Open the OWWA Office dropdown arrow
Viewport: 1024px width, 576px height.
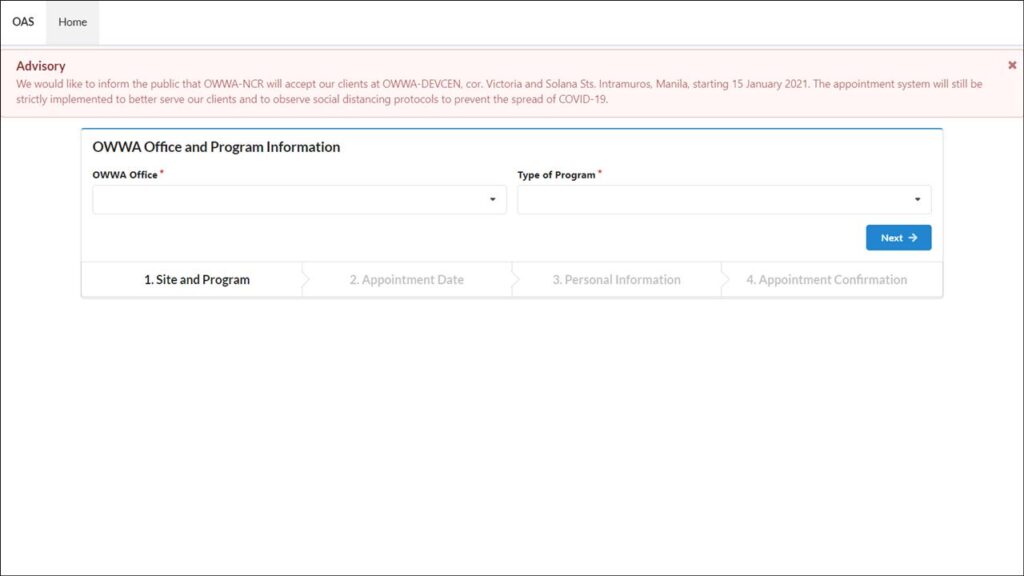click(x=492, y=199)
